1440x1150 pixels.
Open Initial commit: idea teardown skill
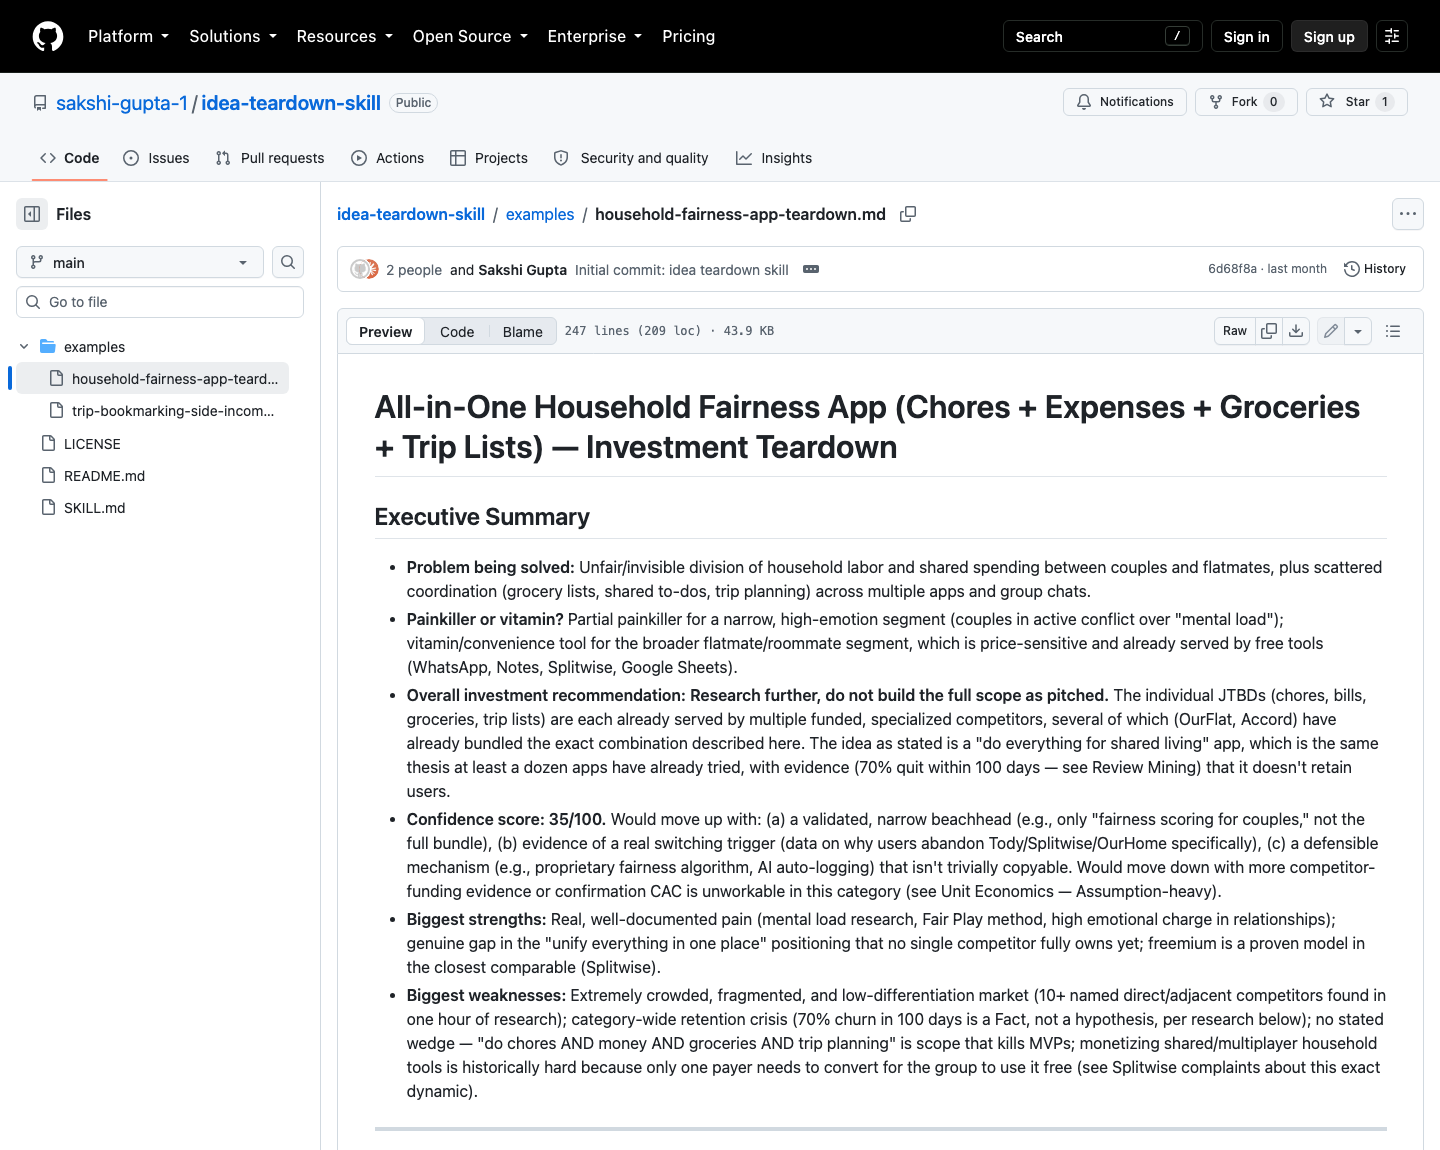click(682, 270)
